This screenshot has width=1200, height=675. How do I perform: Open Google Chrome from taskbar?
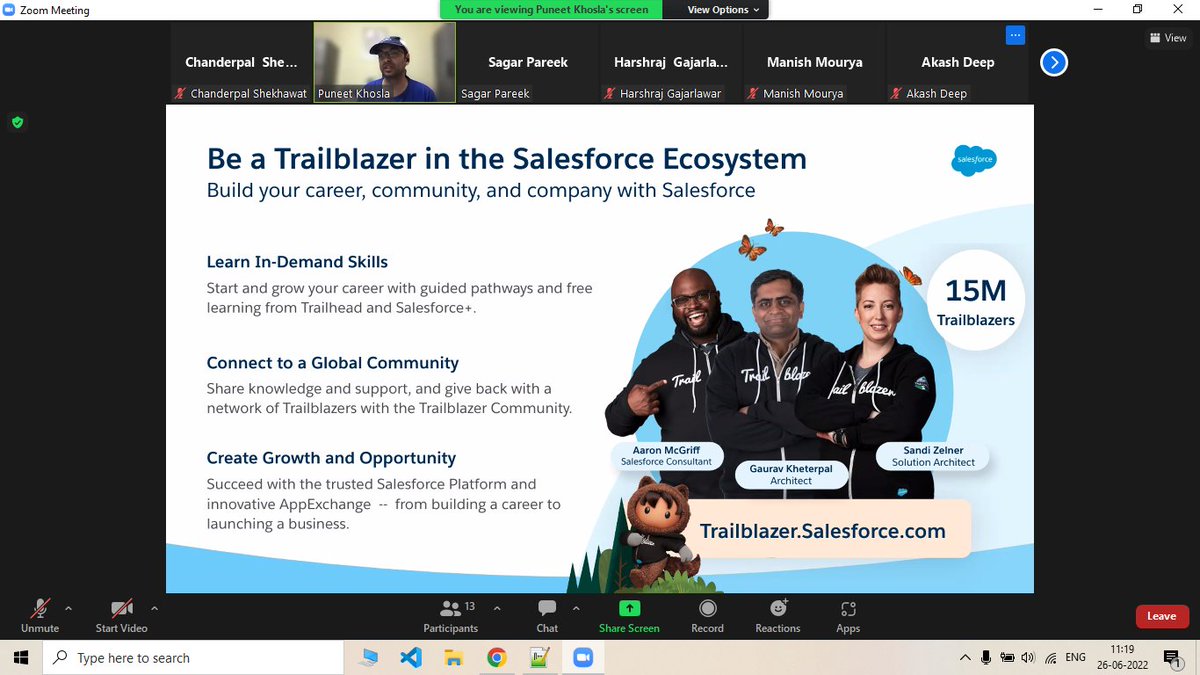tap(496, 658)
